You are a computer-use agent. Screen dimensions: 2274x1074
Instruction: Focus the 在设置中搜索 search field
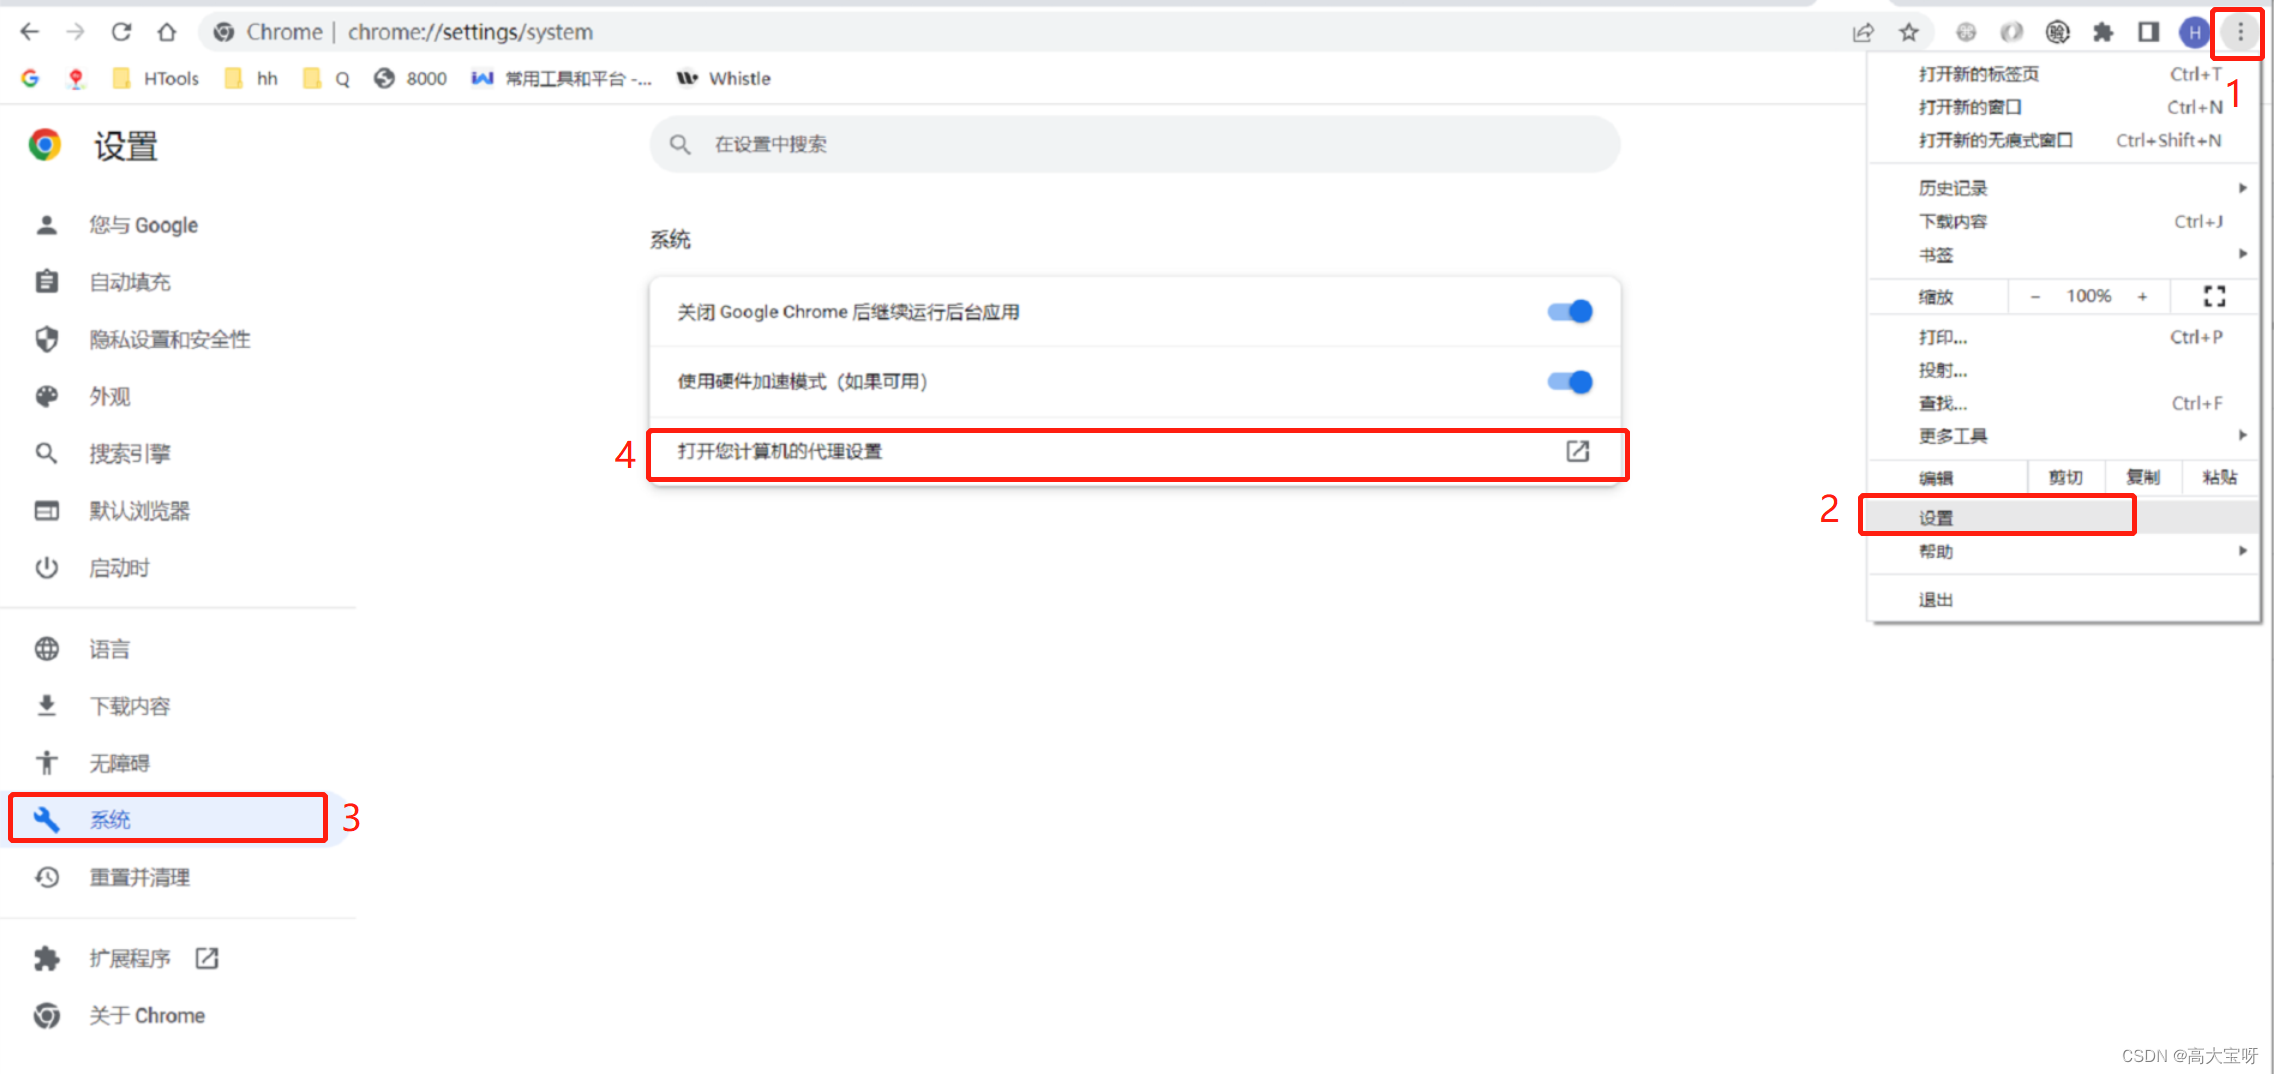tap(1135, 144)
